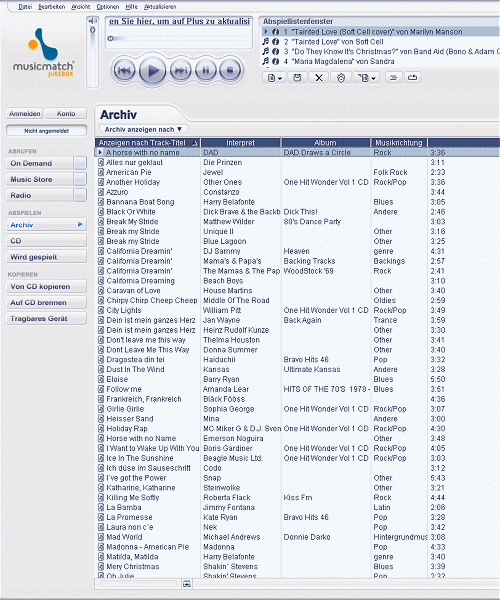The height and width of the screenshot is (600, 500).
Task: Open the Ansicht menu
Action: click(81, 7)
